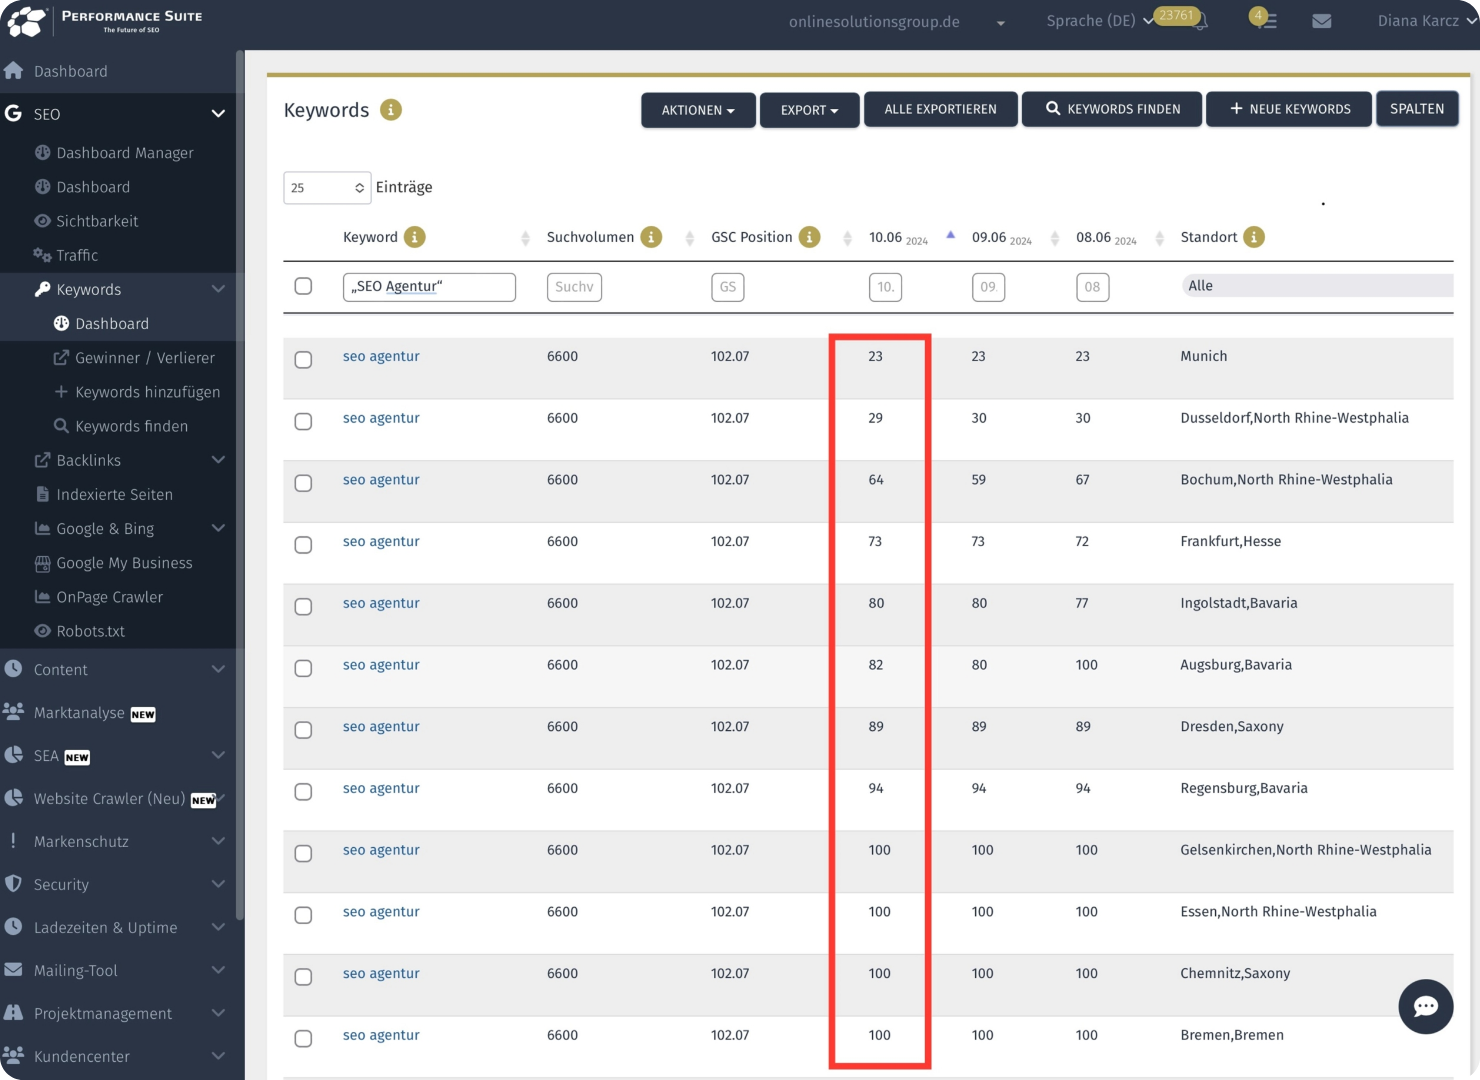
Task: Open the Diana Karcz user menu
Action: click(1426, 21)
